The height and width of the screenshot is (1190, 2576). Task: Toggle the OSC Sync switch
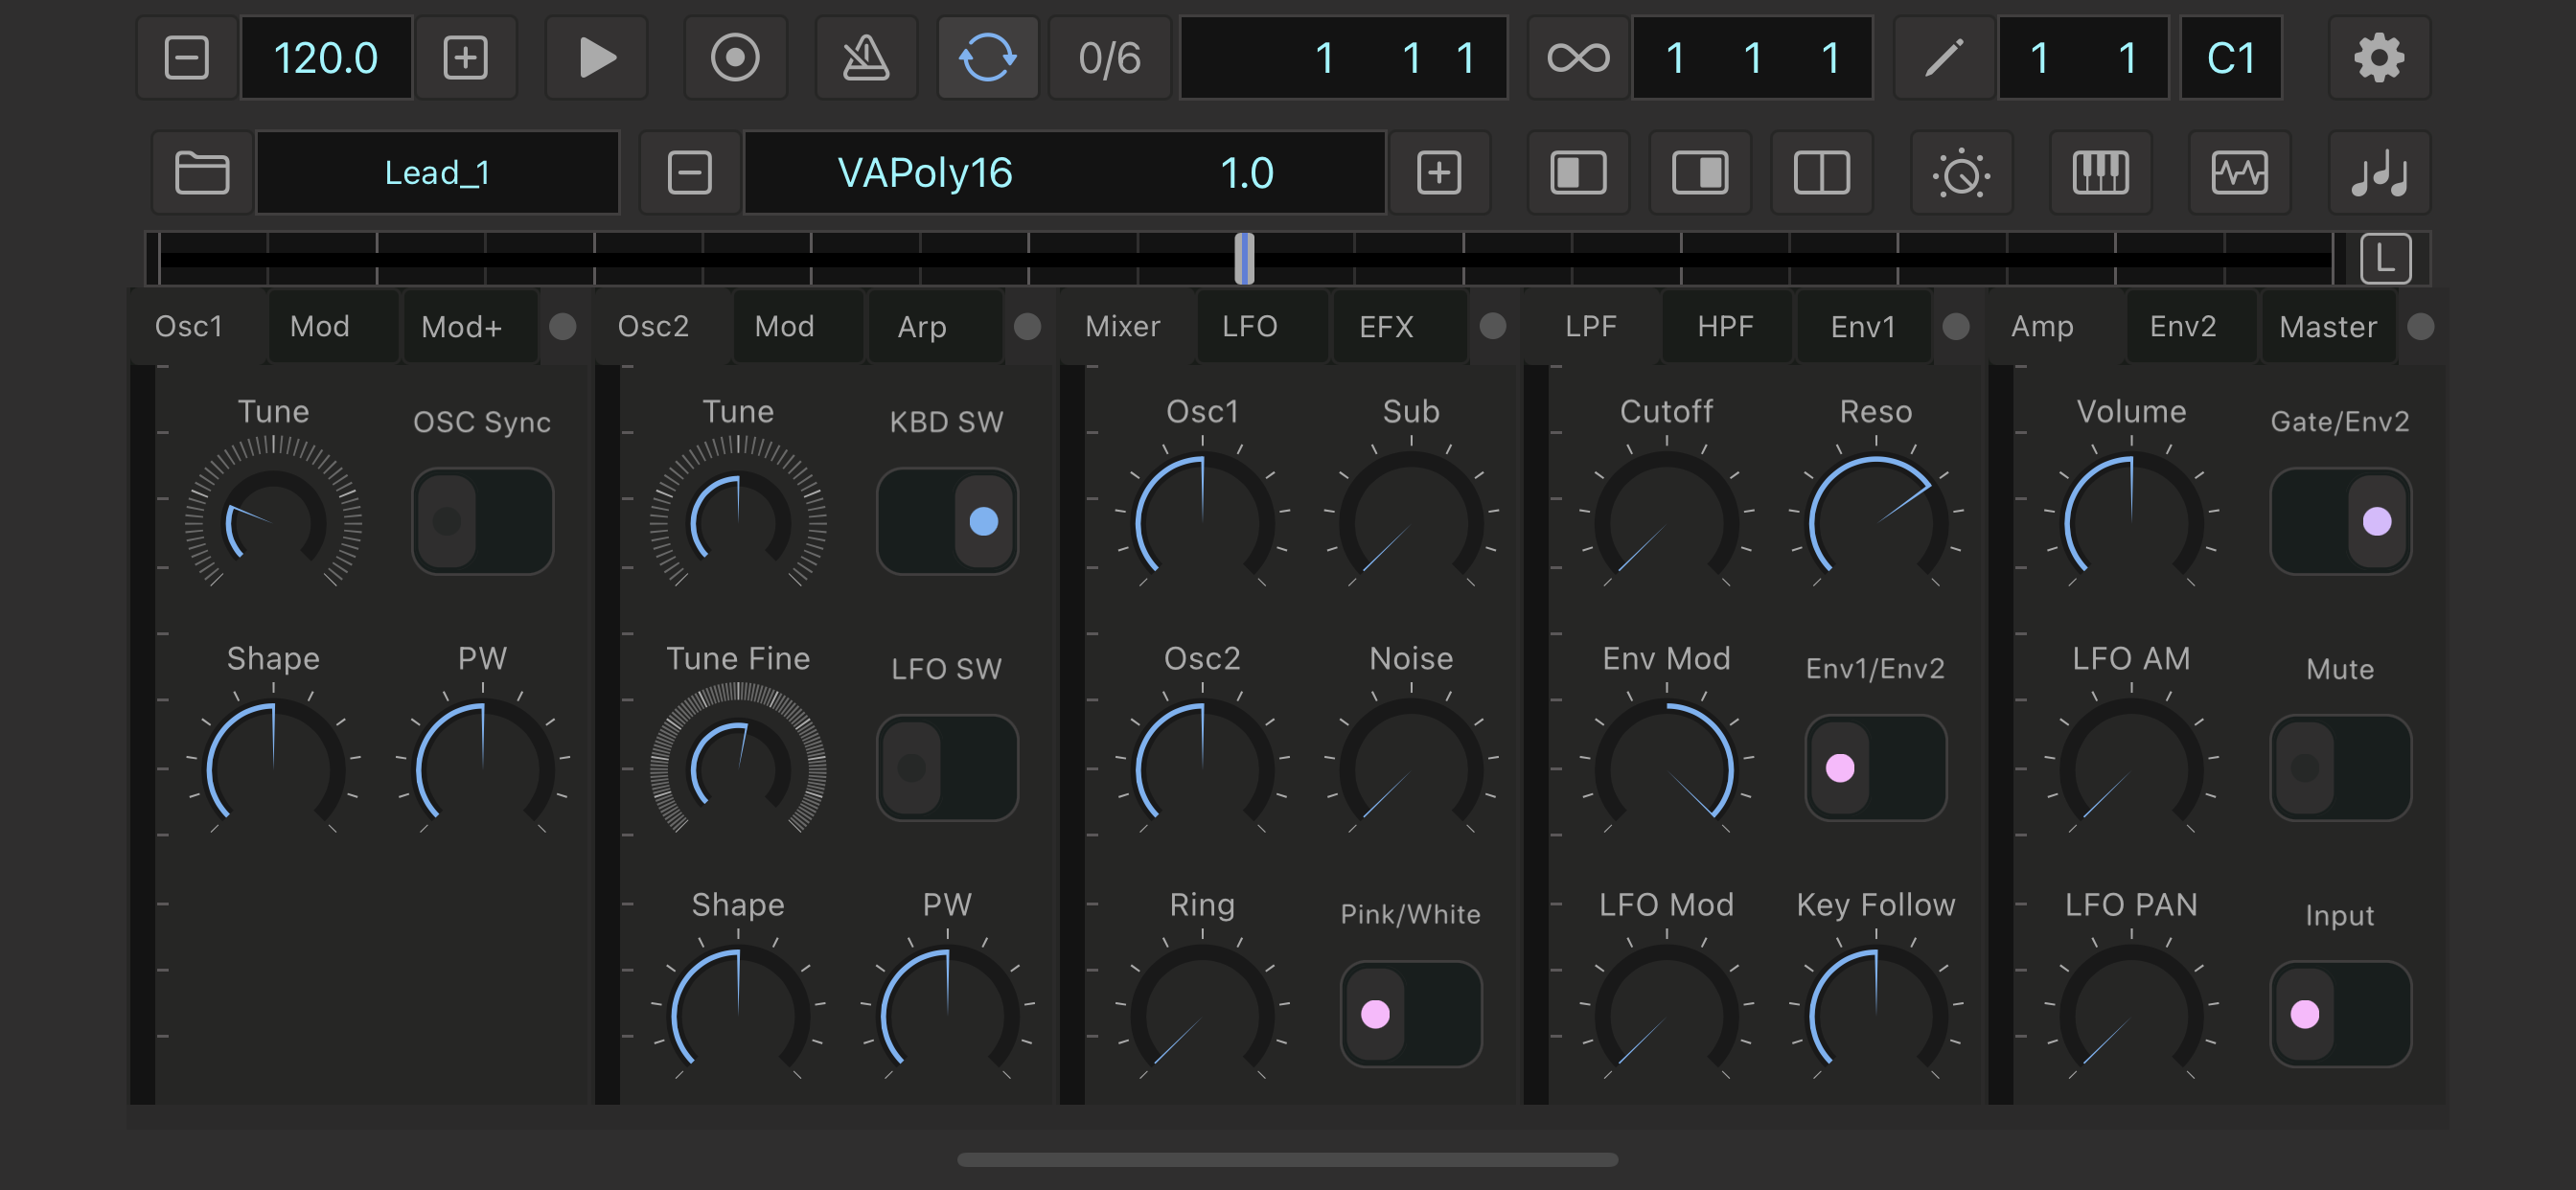pos(482,521)
